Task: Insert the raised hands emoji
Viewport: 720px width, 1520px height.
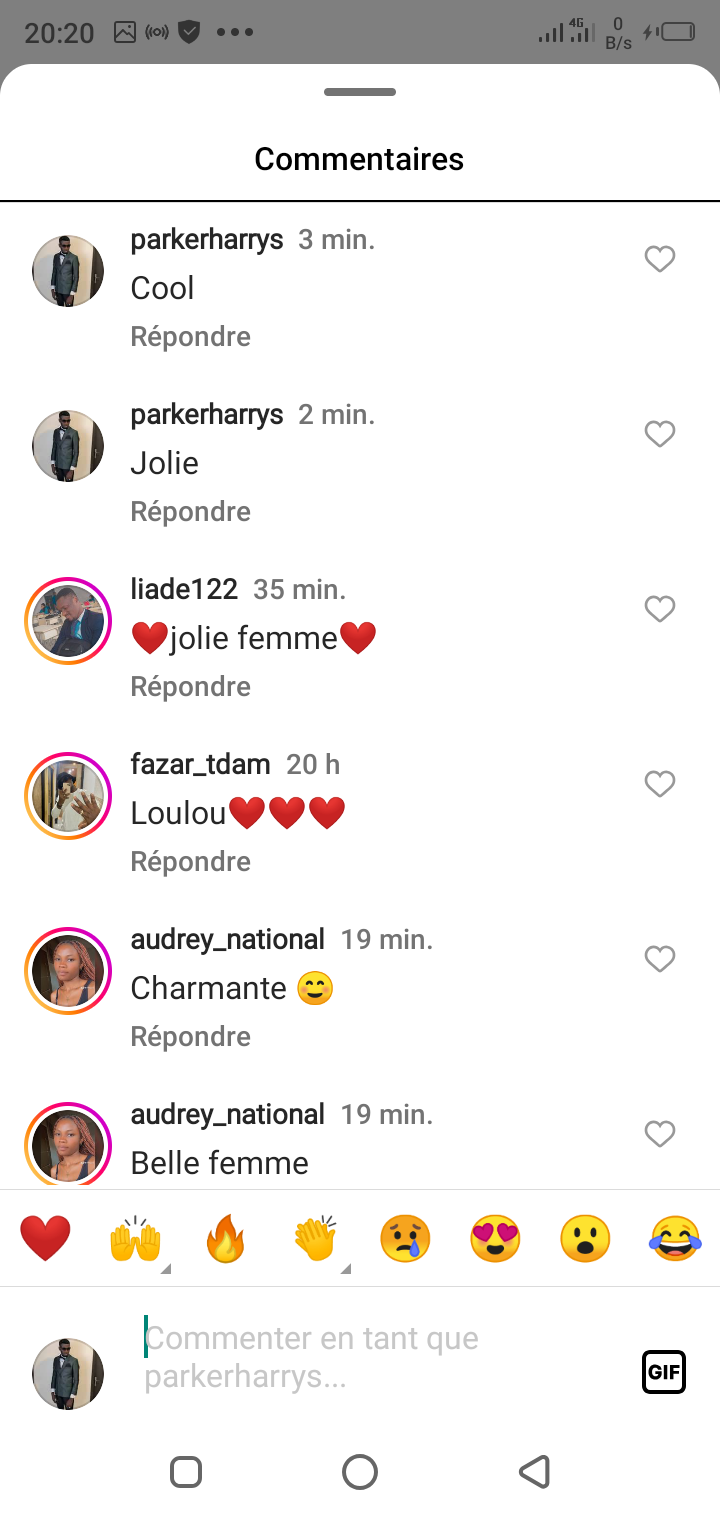Action: [135, 1240]
